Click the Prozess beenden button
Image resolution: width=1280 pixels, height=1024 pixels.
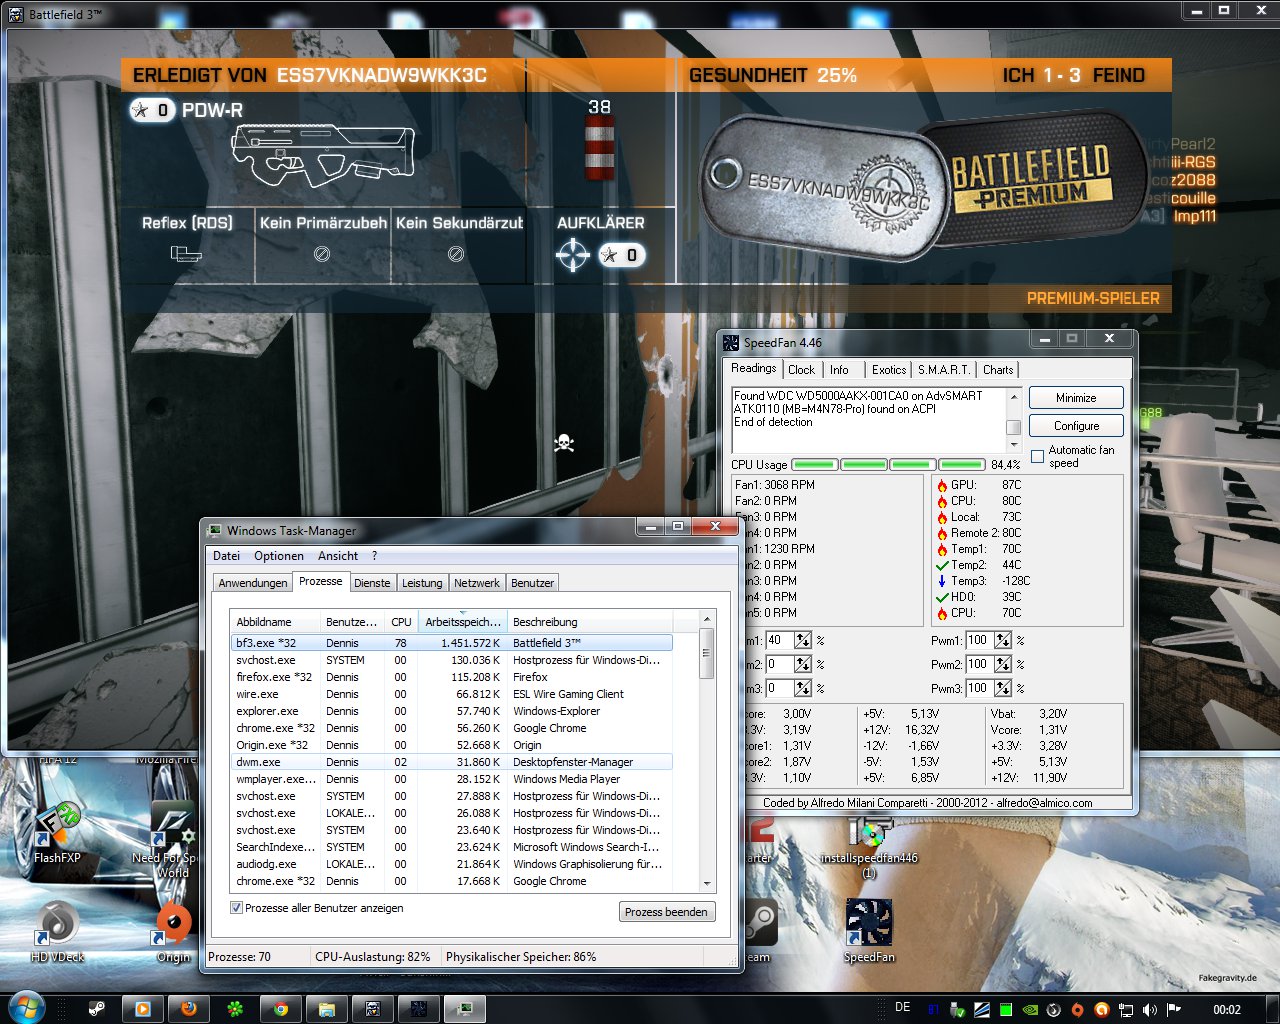pos(666,912)
